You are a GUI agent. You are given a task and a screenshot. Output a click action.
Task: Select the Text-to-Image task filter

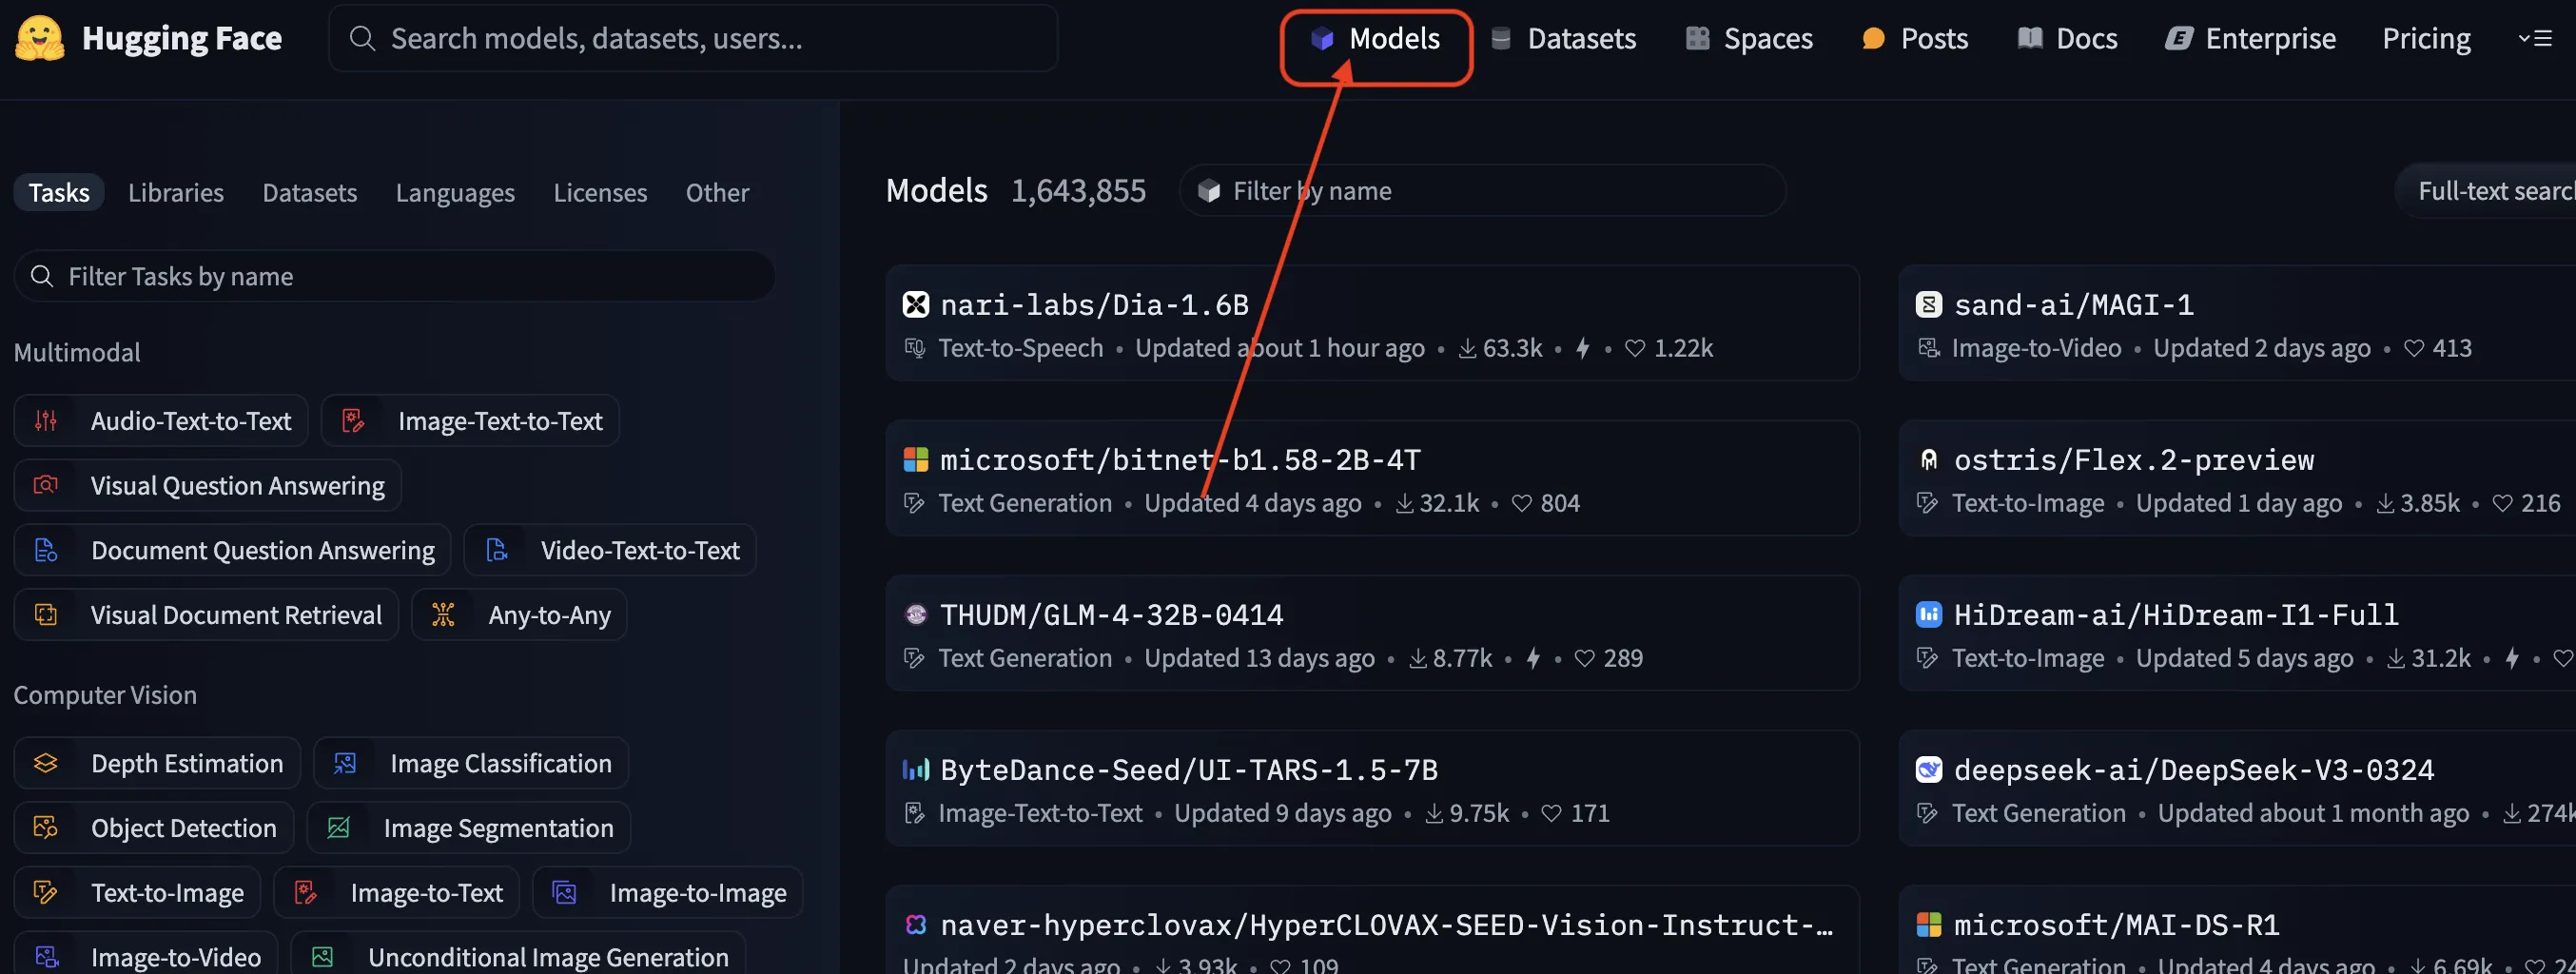(137, 892)
